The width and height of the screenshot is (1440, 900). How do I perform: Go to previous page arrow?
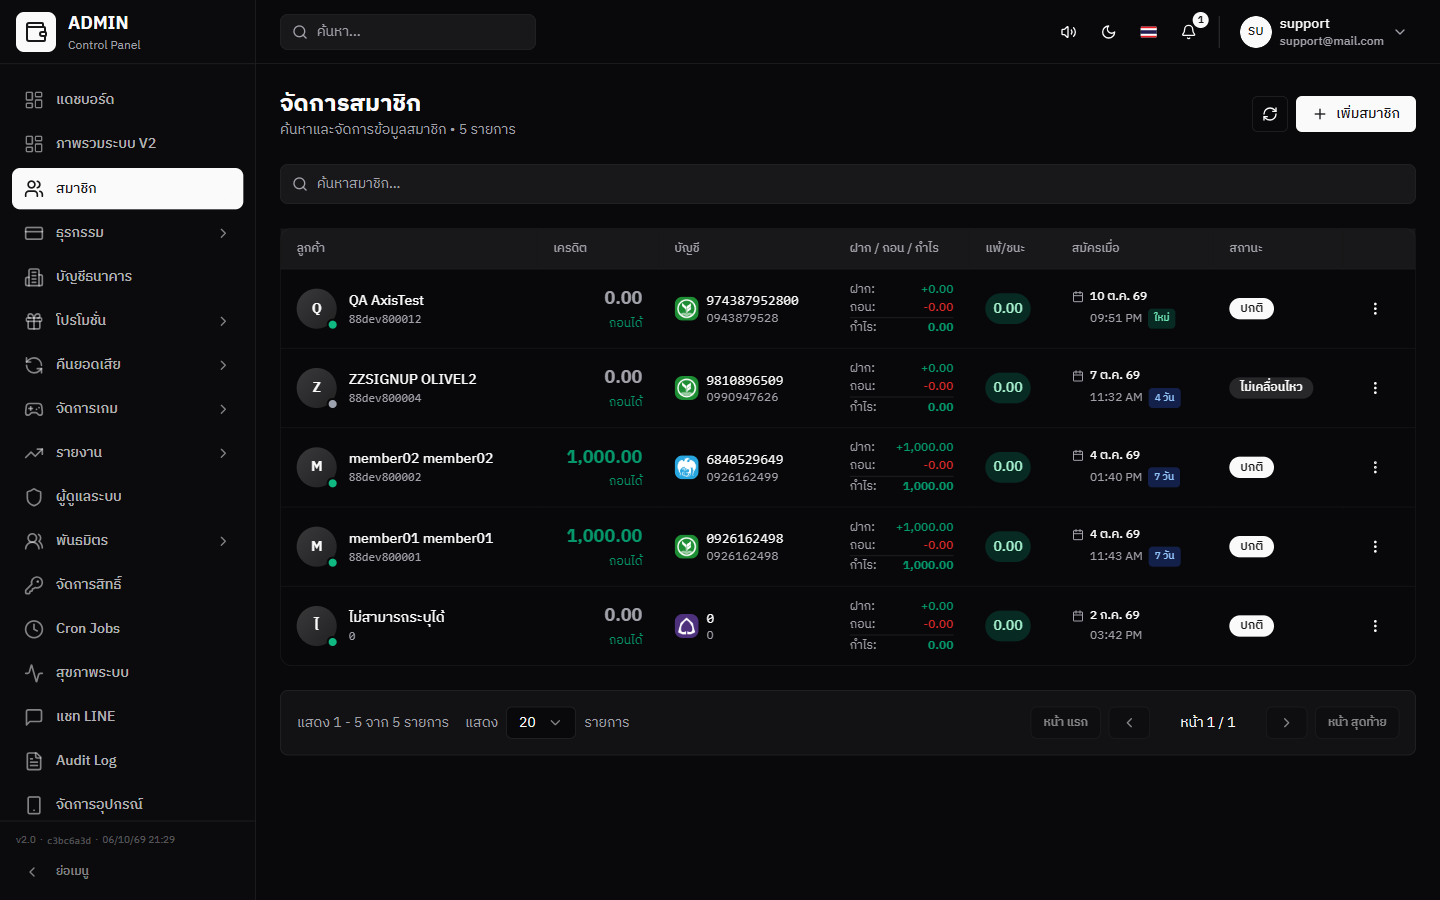1129,723
